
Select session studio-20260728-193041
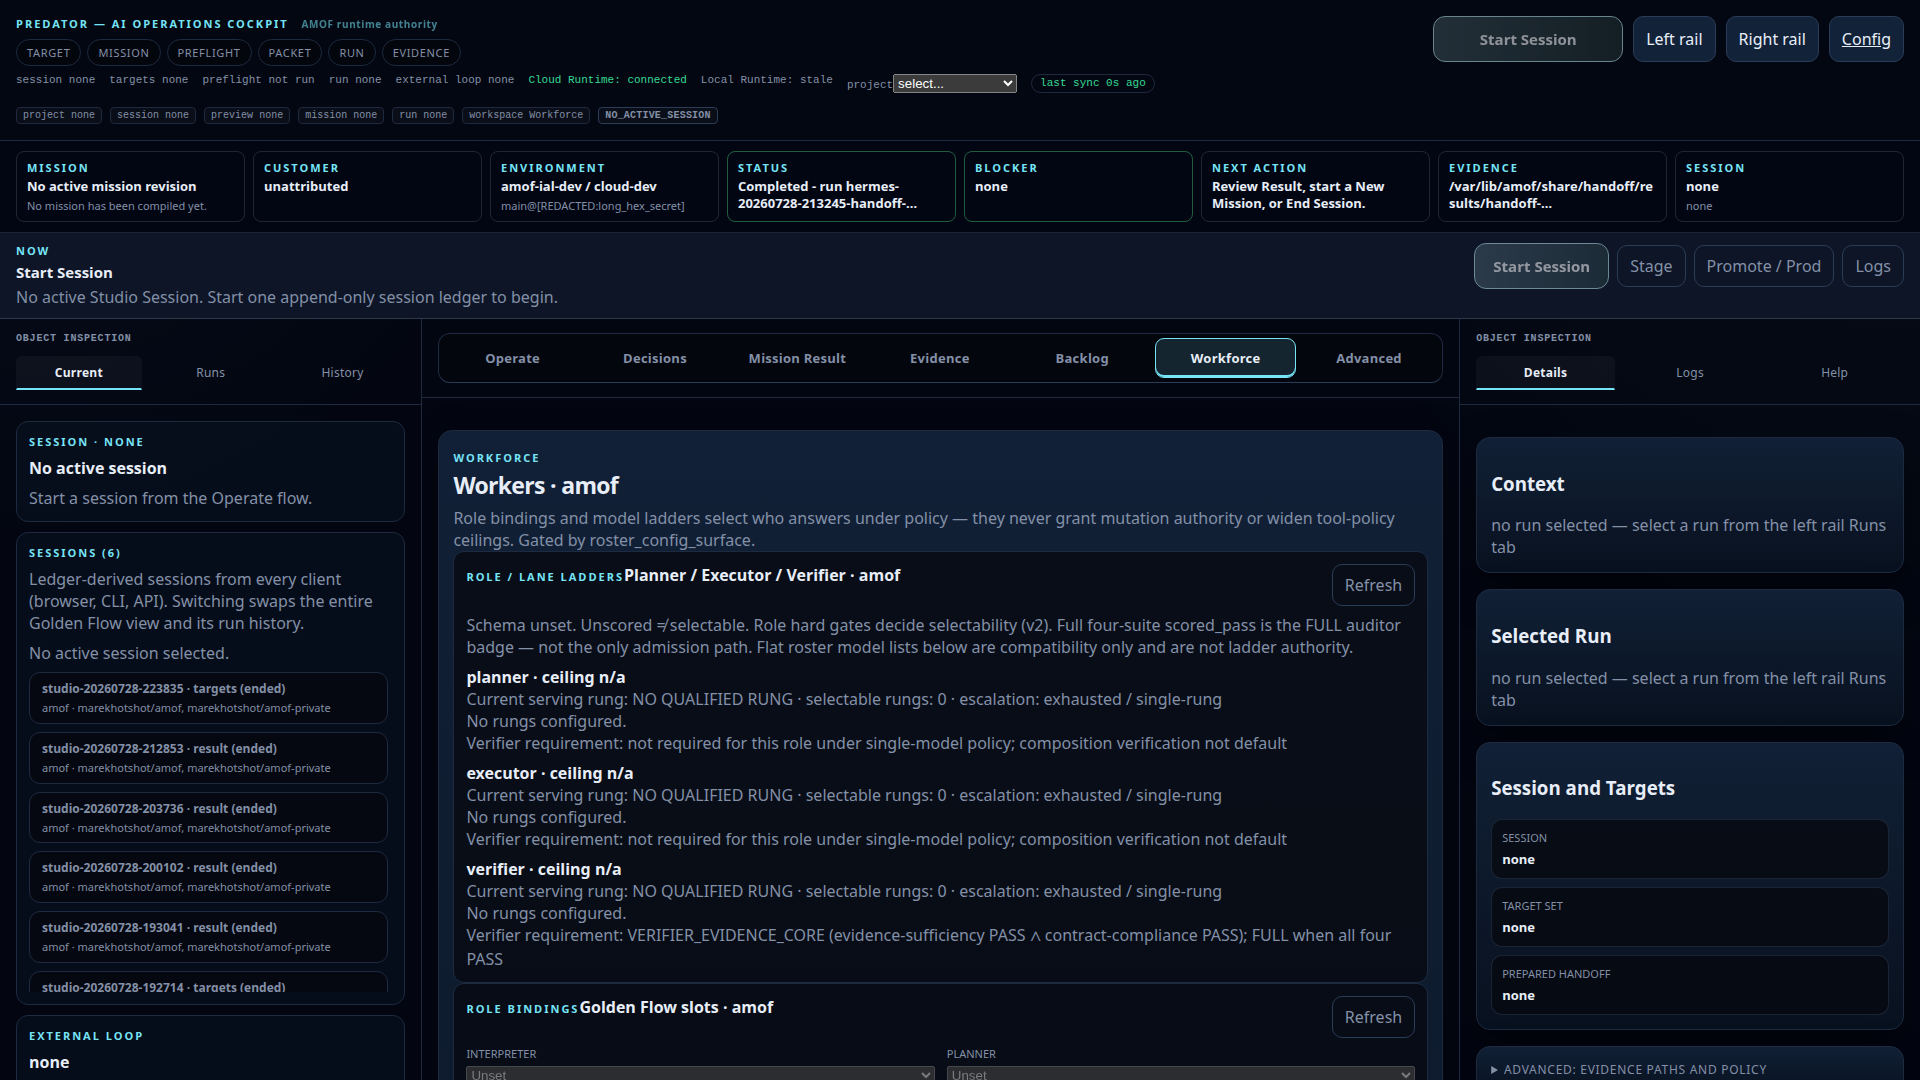(x=208, y=937)
